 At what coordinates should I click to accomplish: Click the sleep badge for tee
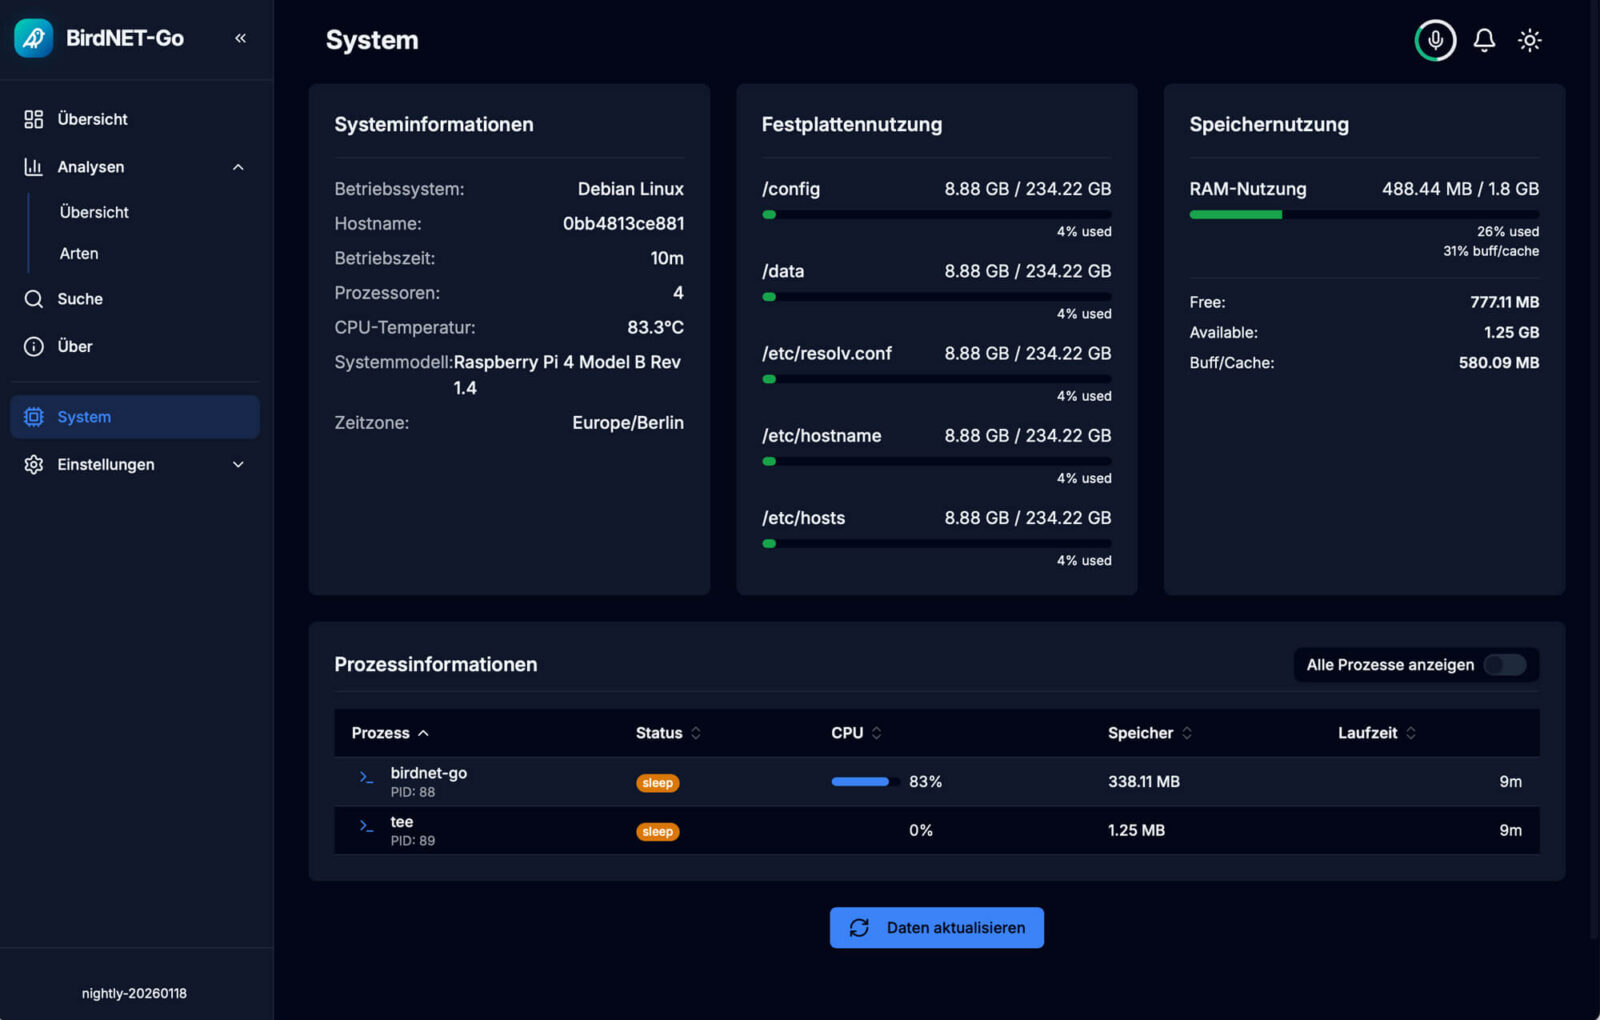coord(657,832)
